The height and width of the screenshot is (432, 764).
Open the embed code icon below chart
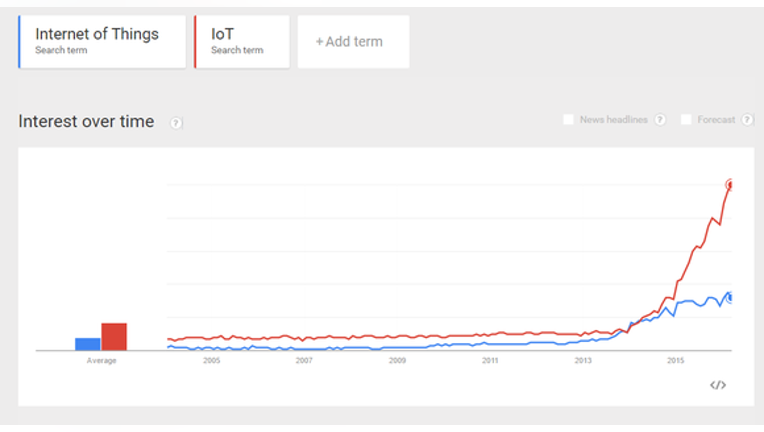718,385
